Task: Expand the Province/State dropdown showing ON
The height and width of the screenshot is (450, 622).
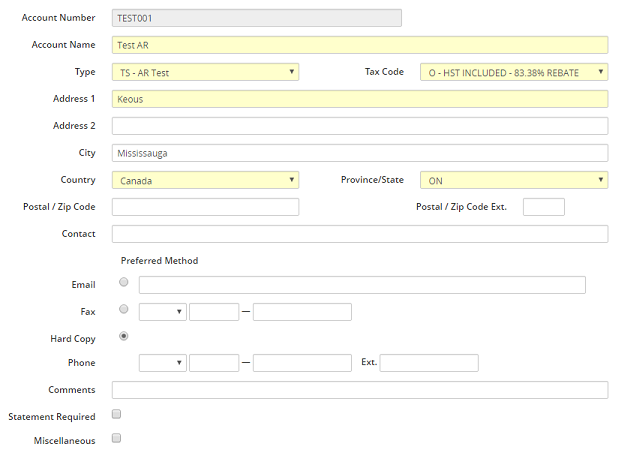Action: [x=514, y=180]
